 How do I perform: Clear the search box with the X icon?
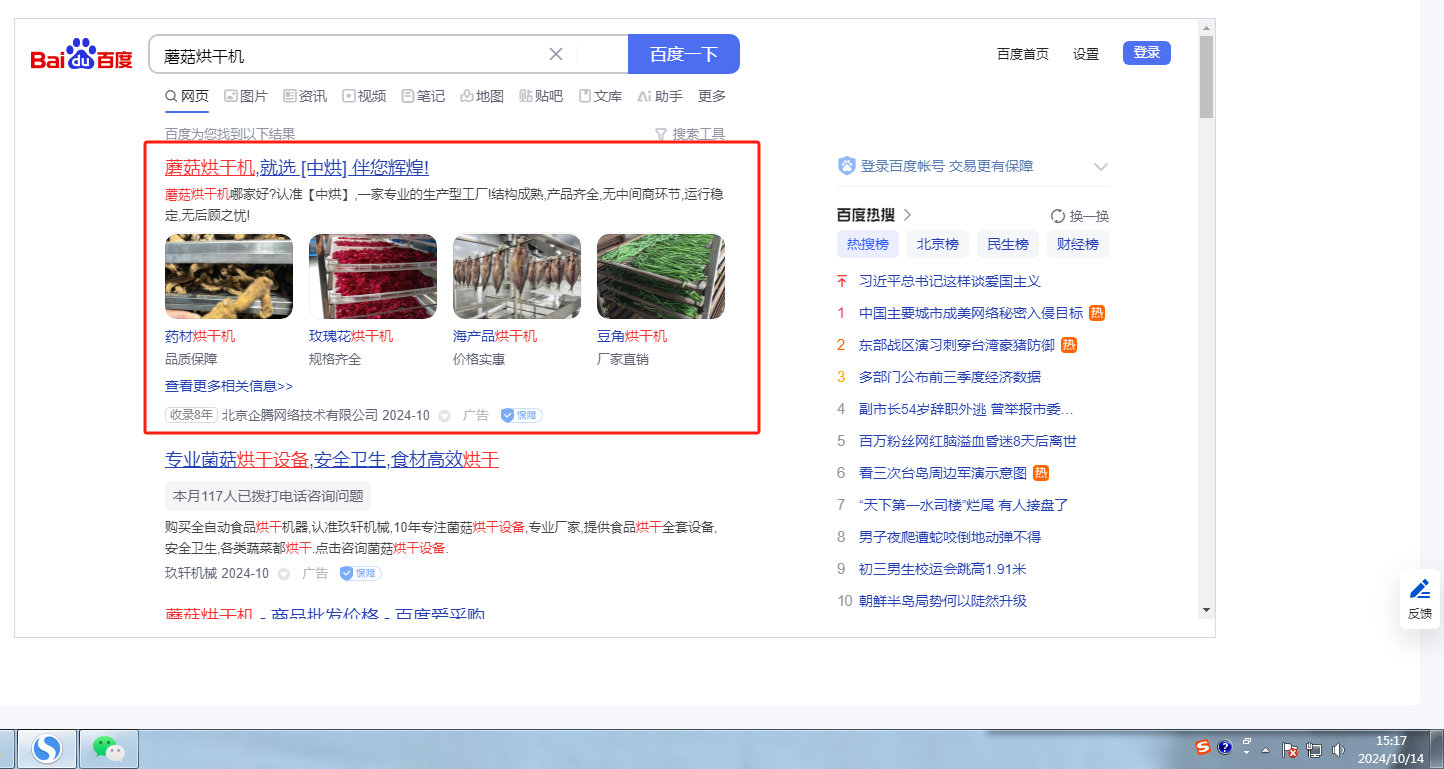[556, 54]
